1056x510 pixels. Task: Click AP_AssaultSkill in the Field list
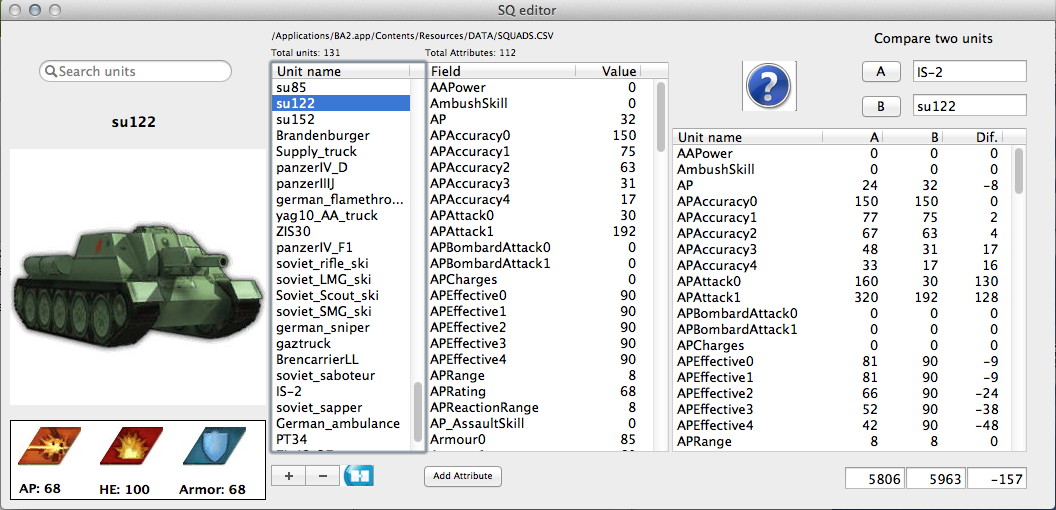point(477,424)
